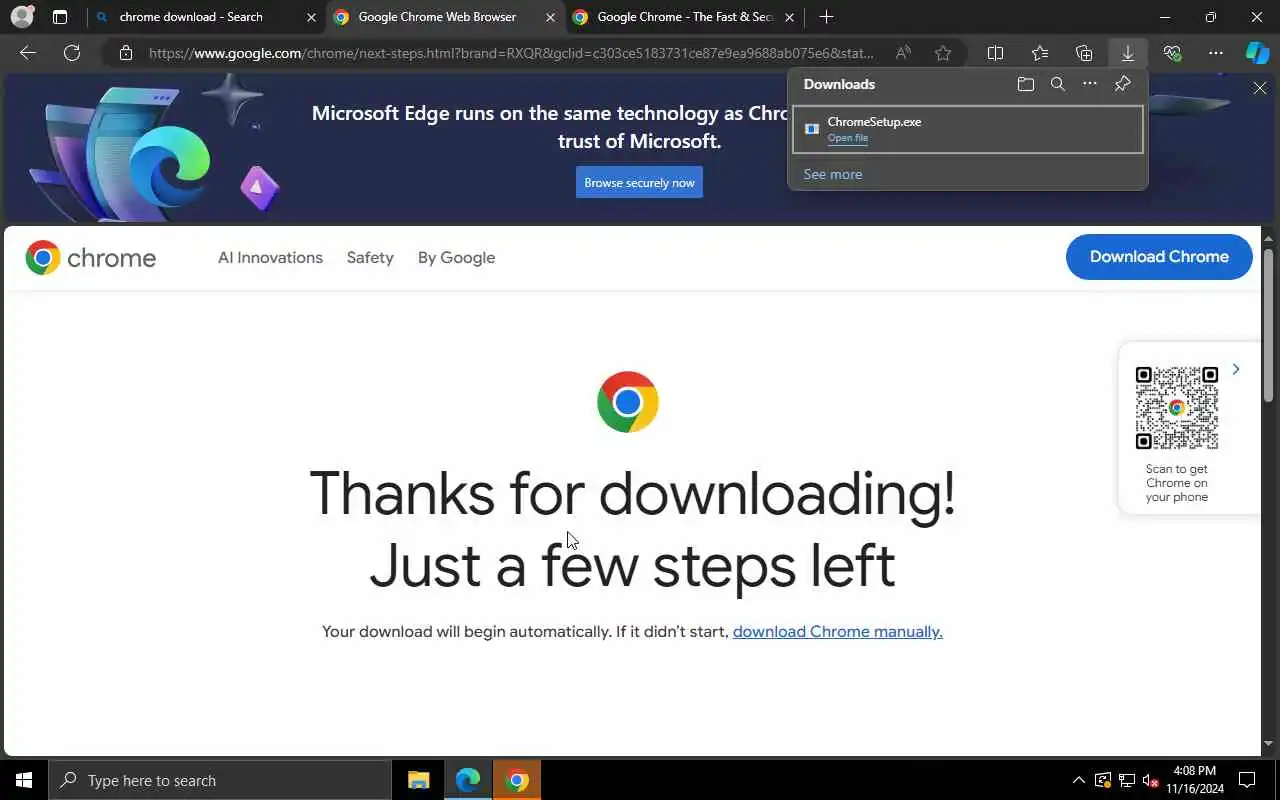1280x800 pixels.
Task: Open Microsoft Edge taskbar icon
Action: tap(467, 780)
